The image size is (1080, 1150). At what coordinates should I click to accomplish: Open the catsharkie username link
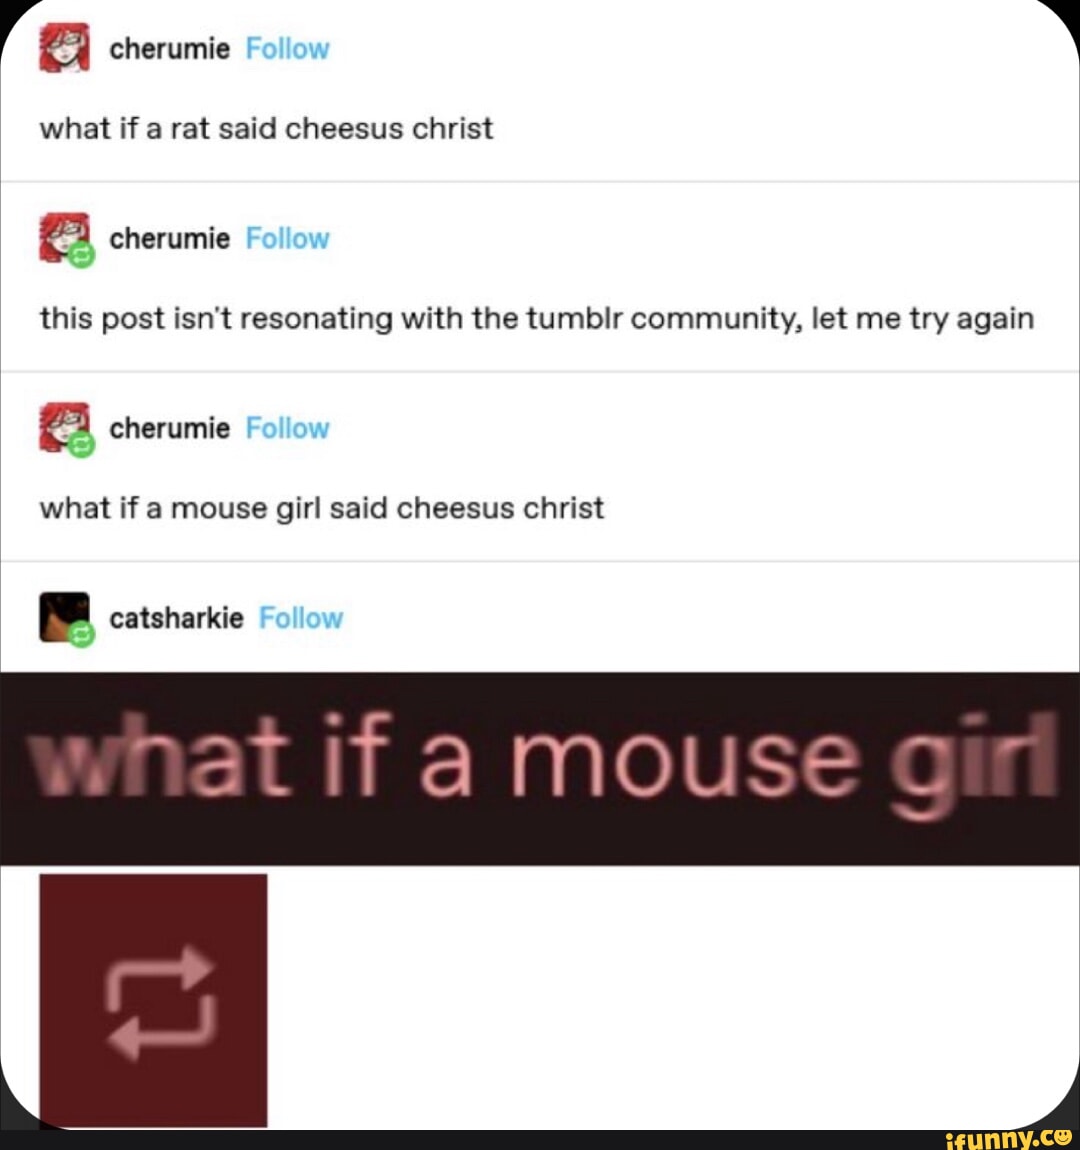point(176,618)
